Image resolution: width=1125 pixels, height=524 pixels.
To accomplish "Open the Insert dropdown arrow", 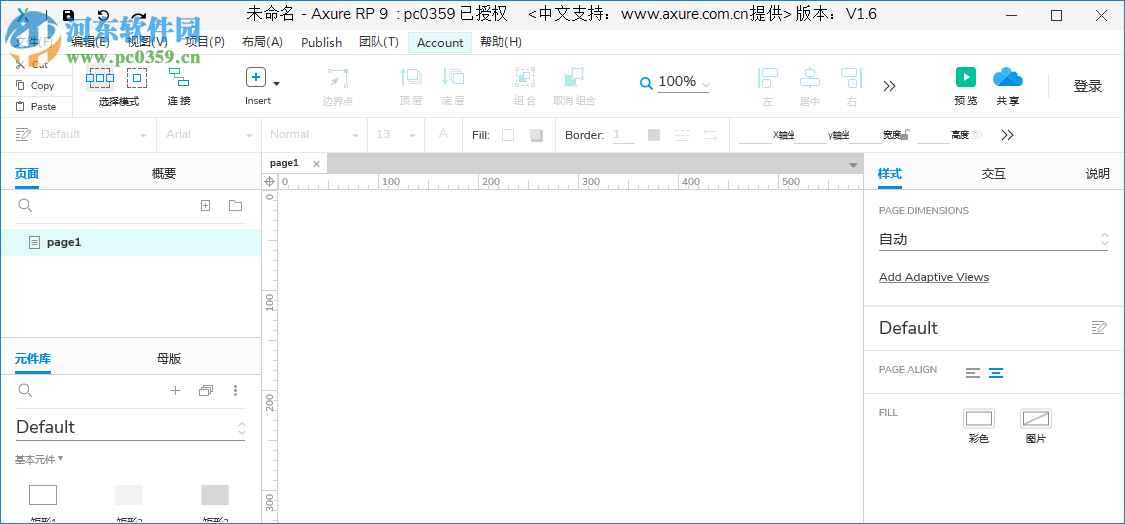I will click(276, 84).
